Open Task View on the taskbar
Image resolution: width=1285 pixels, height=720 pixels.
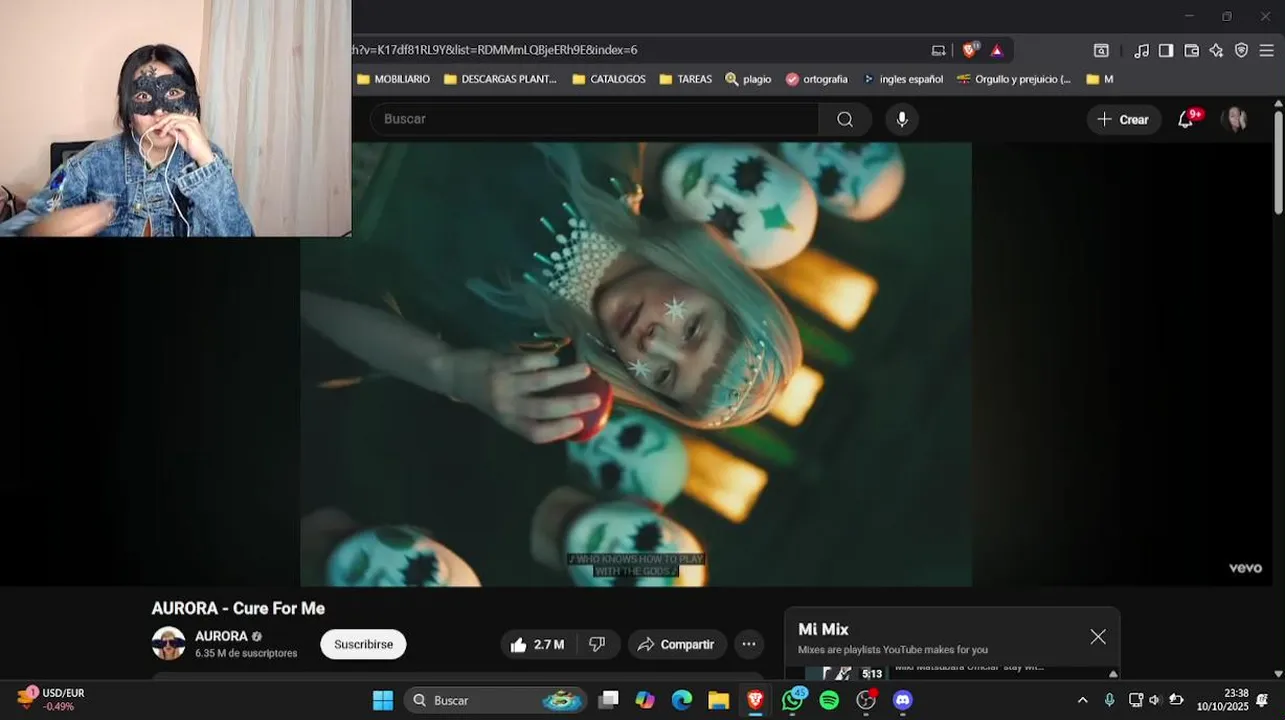click(608, 700)
